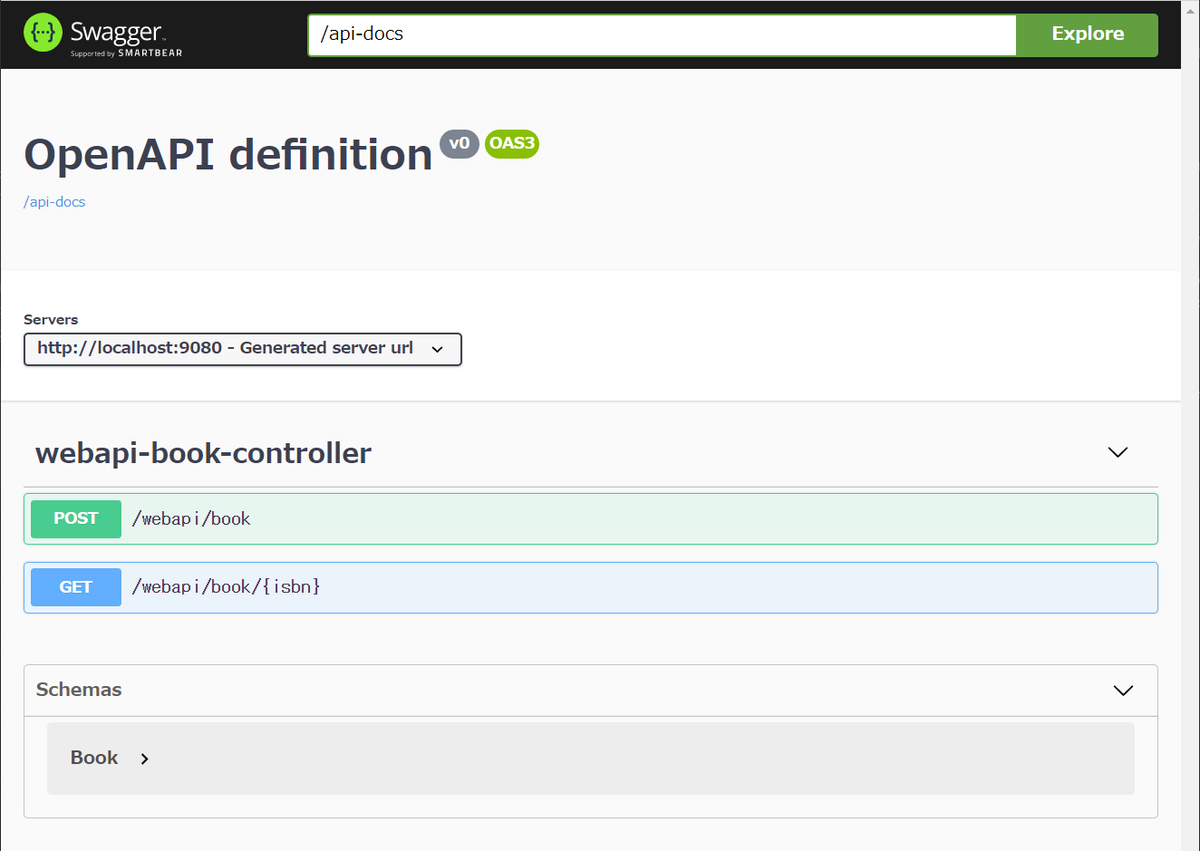This screenshot has height=851, width=1200.
Task: Click the POST /webapi/book path text
Action: (191, 519)
